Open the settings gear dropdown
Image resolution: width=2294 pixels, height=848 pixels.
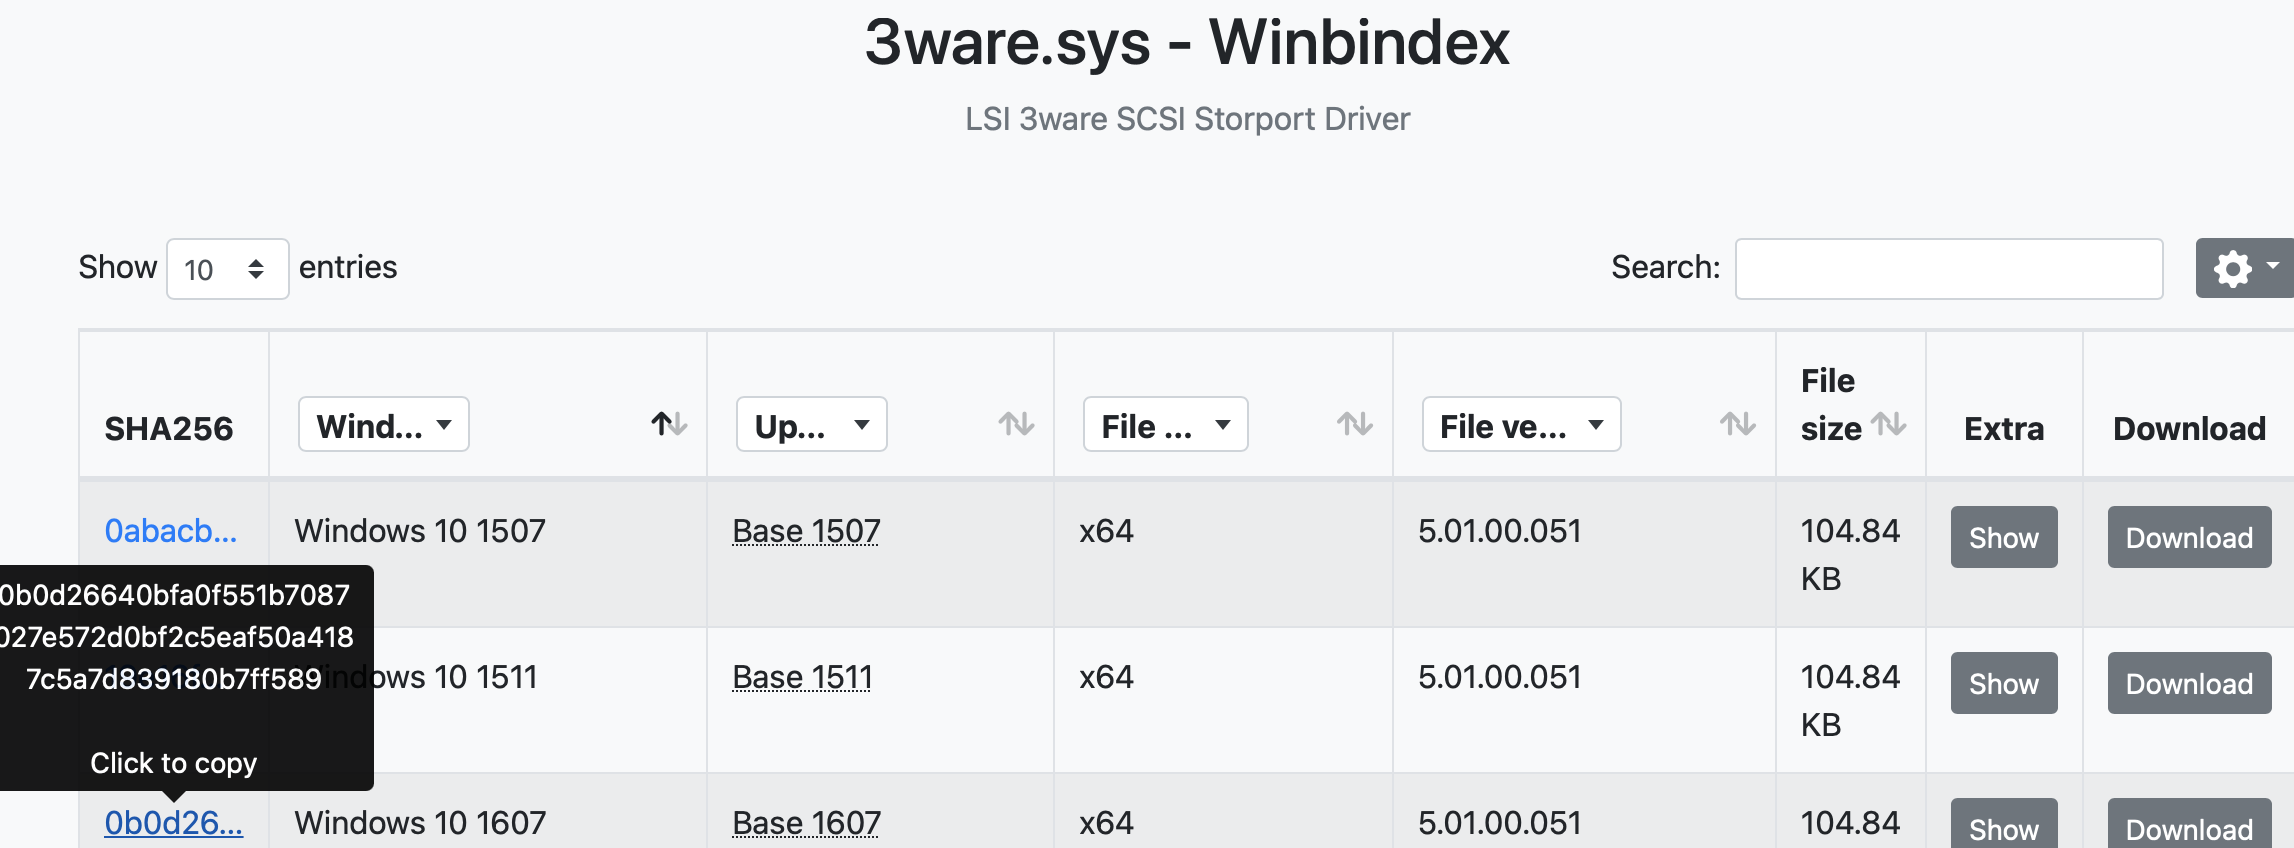pyautogui.click(x=2245, y=268)
